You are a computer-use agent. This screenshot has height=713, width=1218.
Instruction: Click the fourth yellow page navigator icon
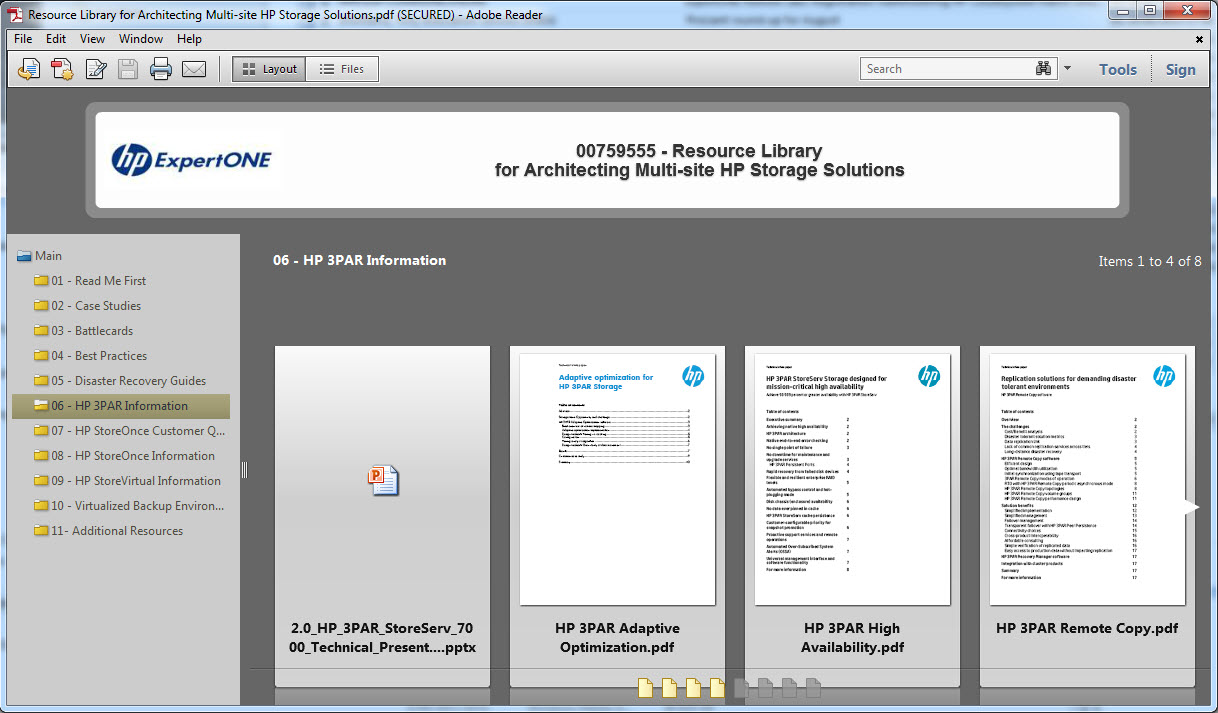(x=717, y=687)
